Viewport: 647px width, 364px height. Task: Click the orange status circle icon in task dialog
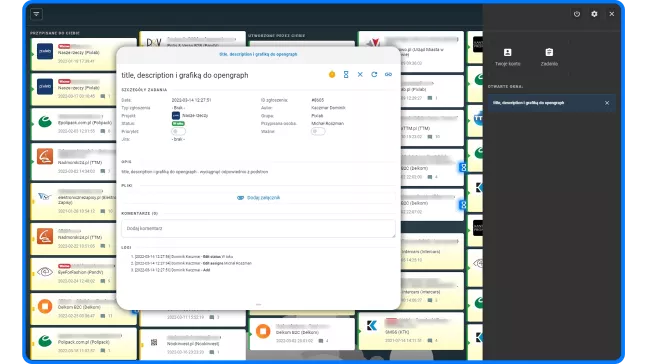[332, 74]
